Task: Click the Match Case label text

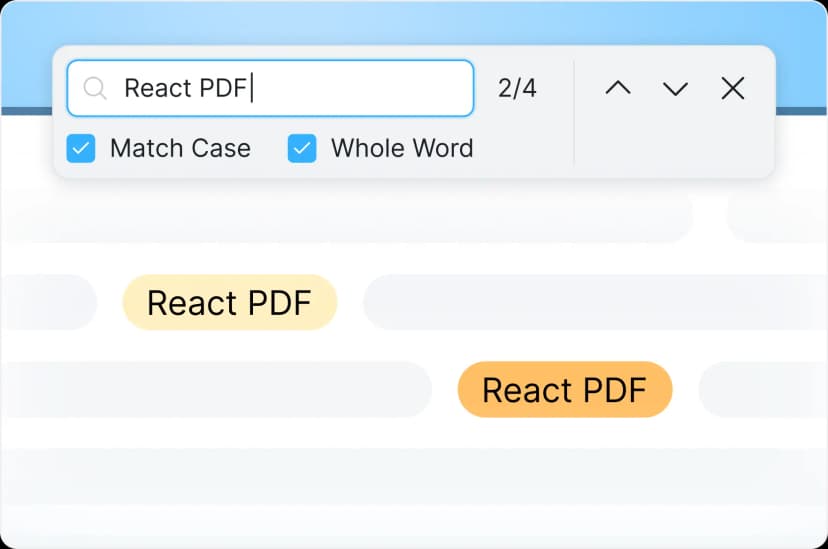Action: (181, 148)
